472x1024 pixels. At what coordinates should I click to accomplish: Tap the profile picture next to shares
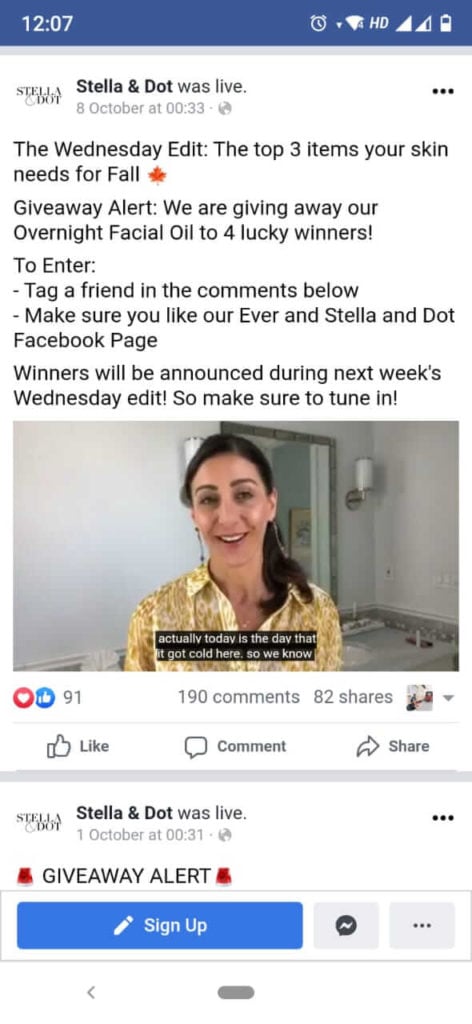click(x=419, y=697)
